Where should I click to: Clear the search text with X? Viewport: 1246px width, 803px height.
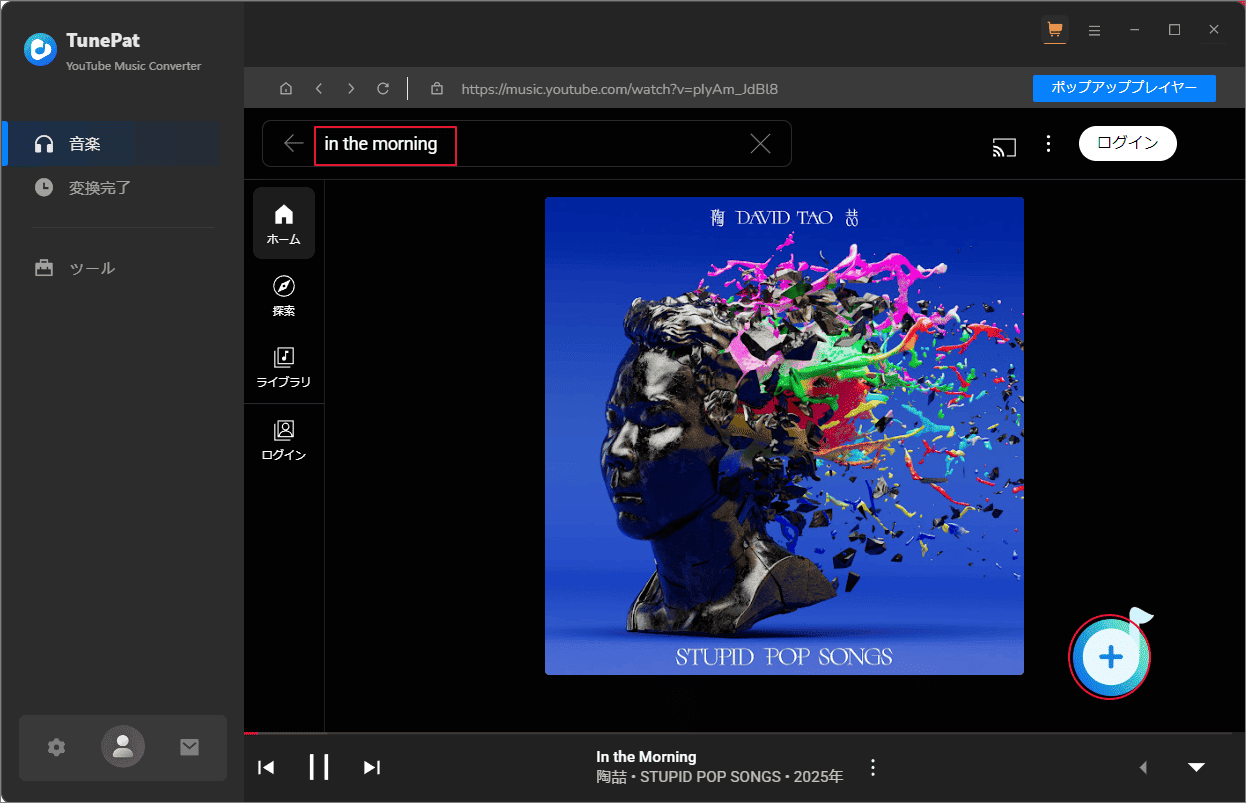[760, 144]
